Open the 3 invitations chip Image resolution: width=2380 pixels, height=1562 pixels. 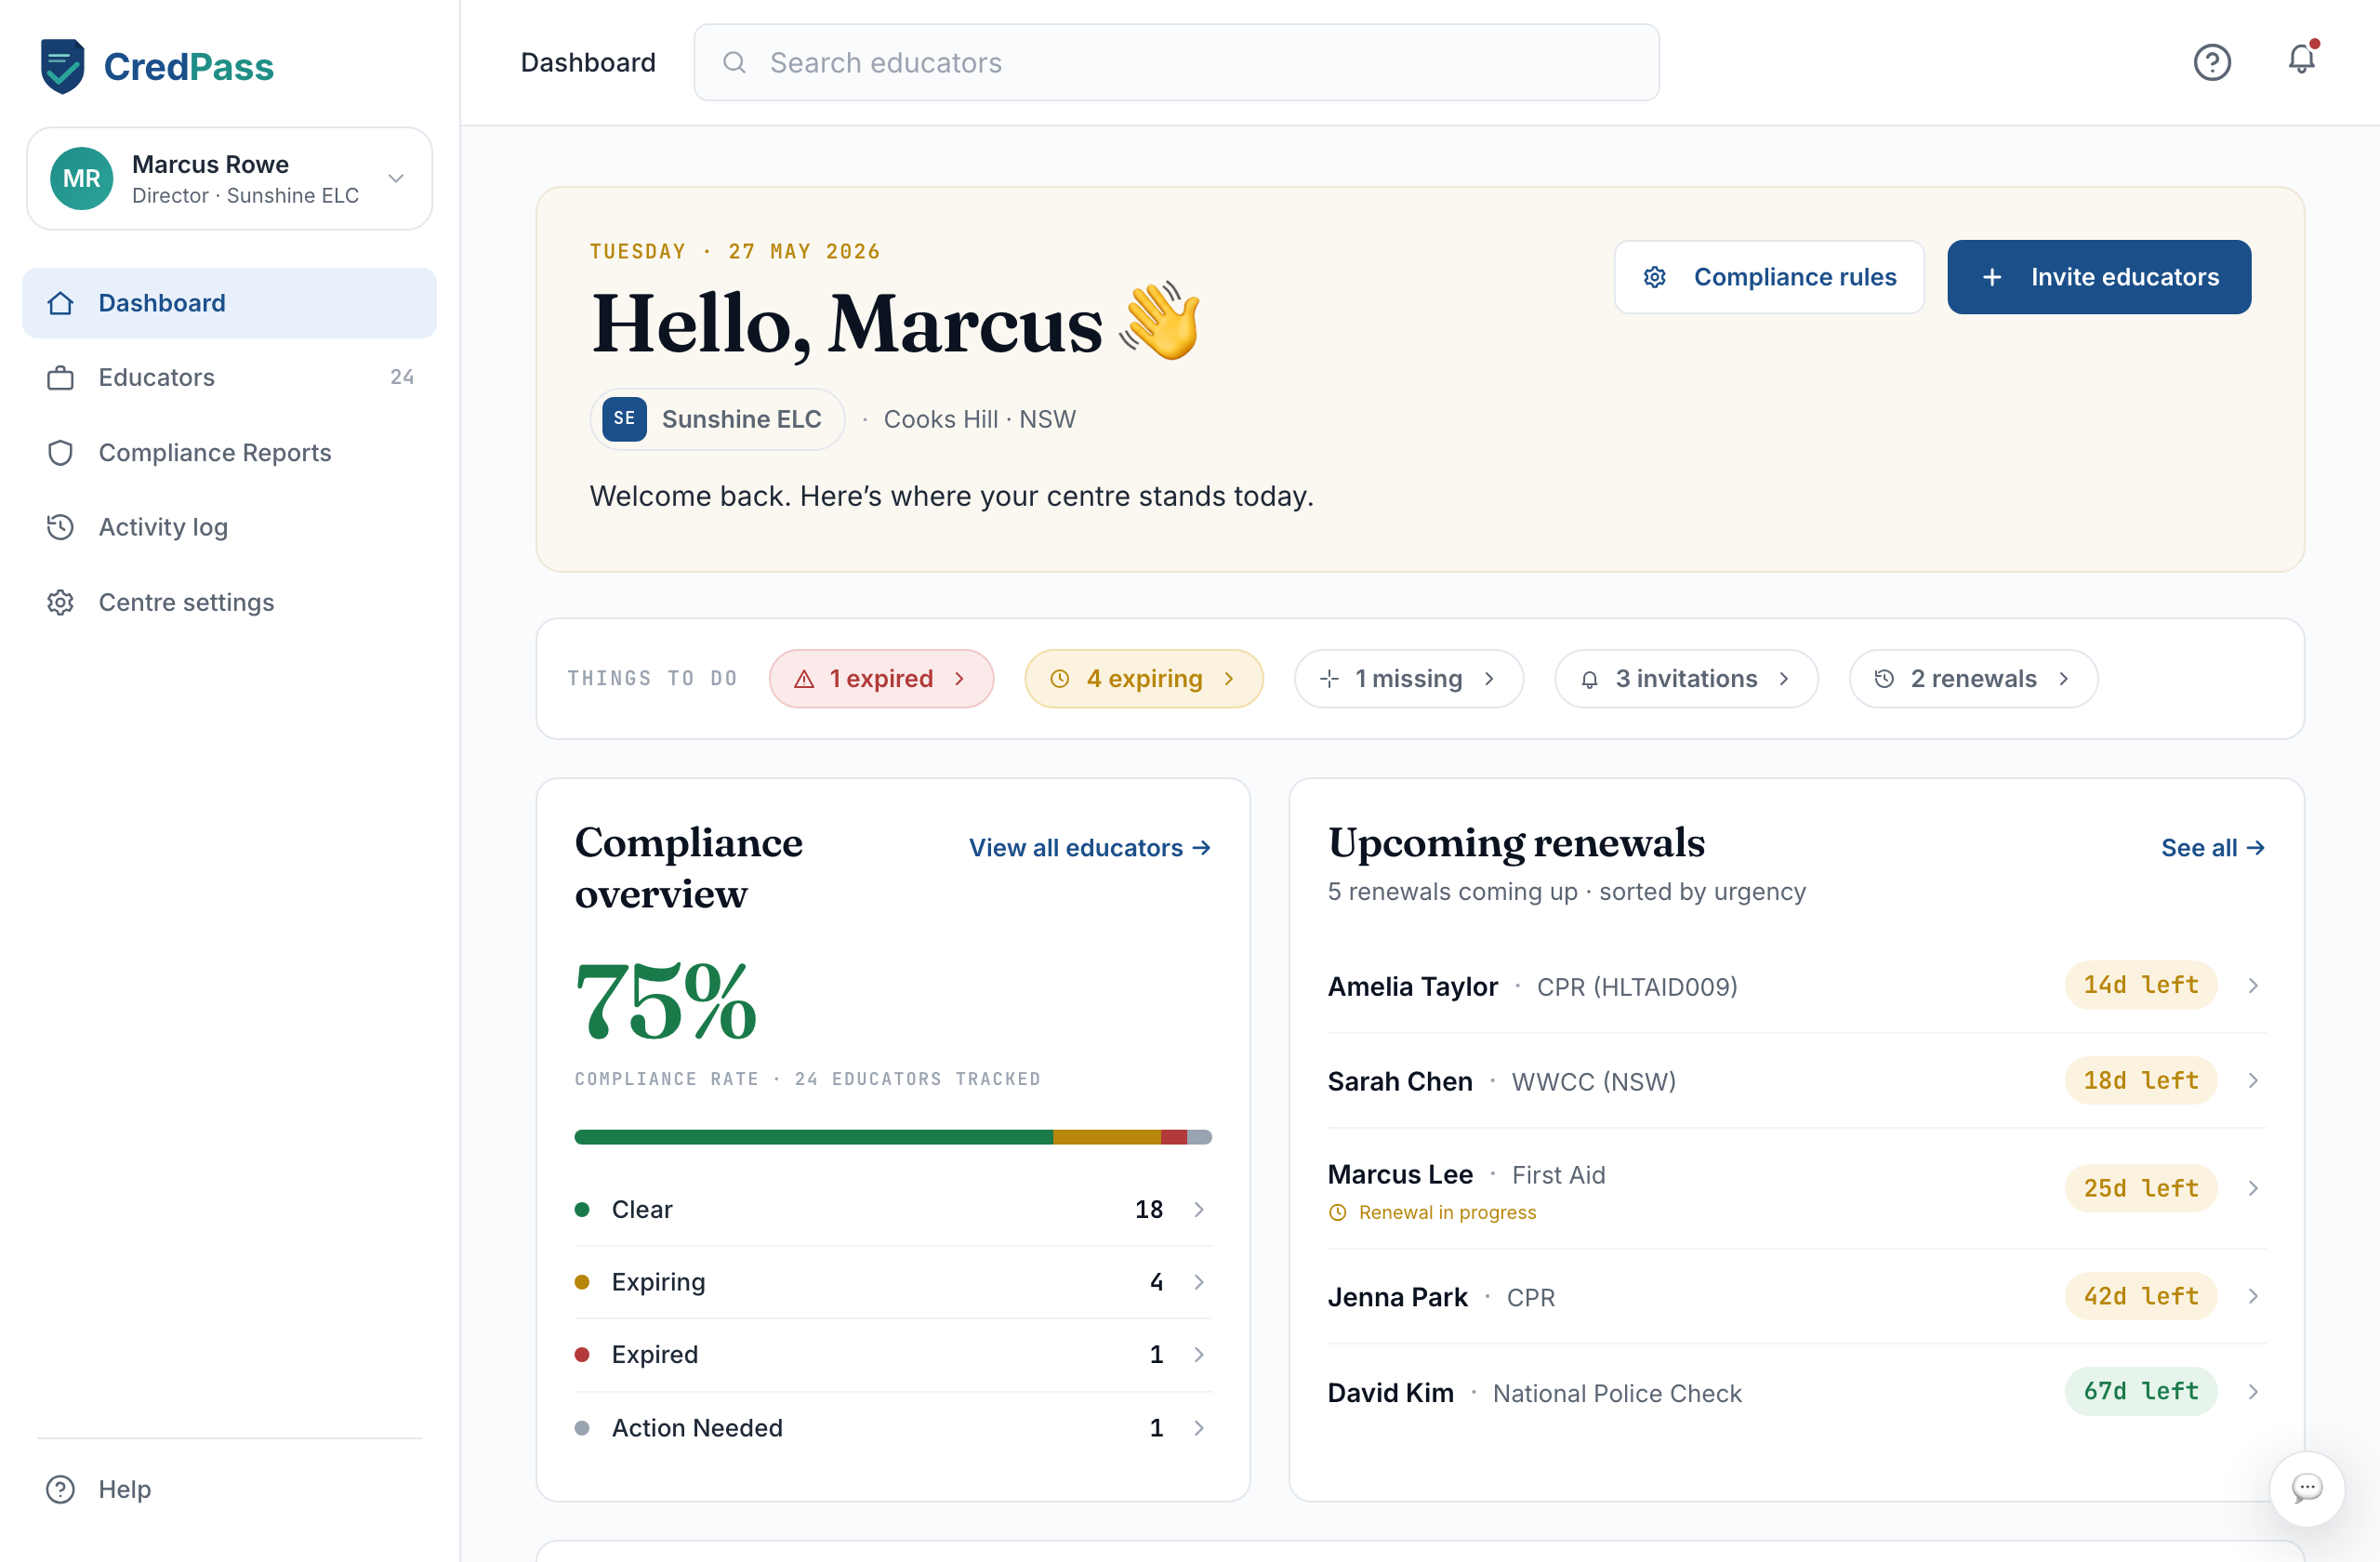coord(1685,677)
